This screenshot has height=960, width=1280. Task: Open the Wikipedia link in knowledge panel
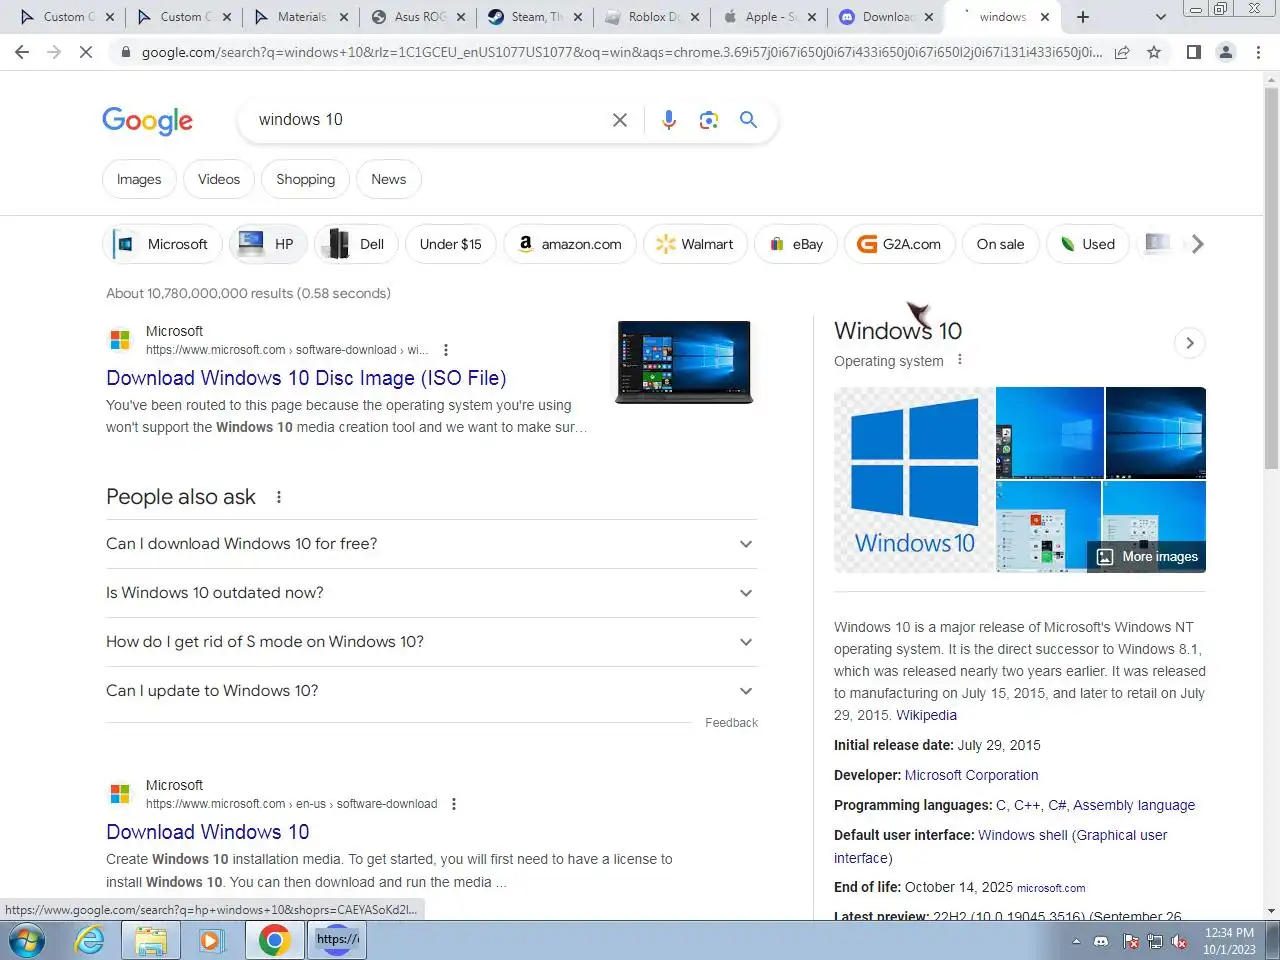(926, 715)
